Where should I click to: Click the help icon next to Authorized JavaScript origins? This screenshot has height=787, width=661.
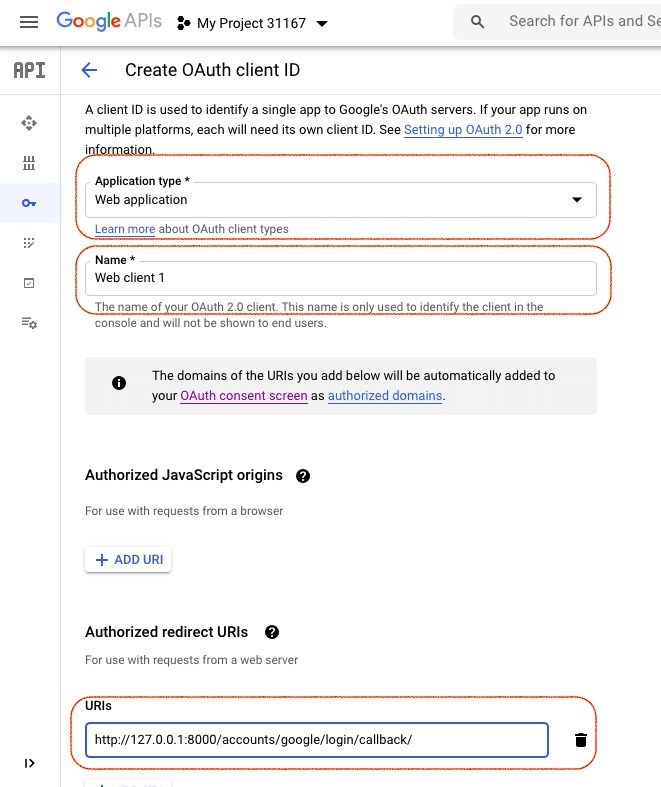click(303, 476)
